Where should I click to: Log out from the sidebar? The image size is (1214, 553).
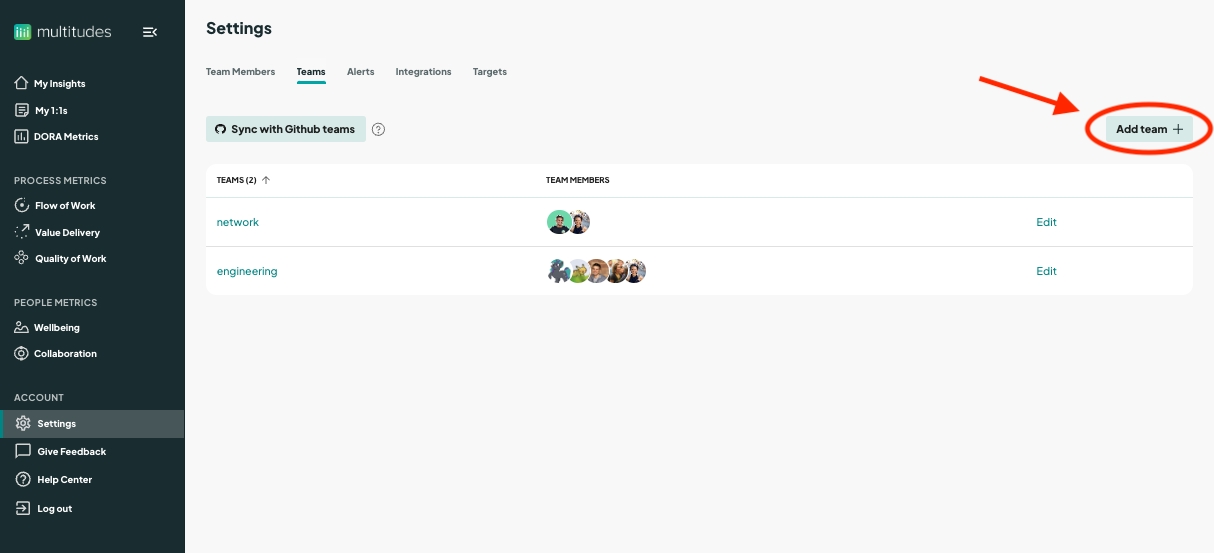click(x=54, y=508)
